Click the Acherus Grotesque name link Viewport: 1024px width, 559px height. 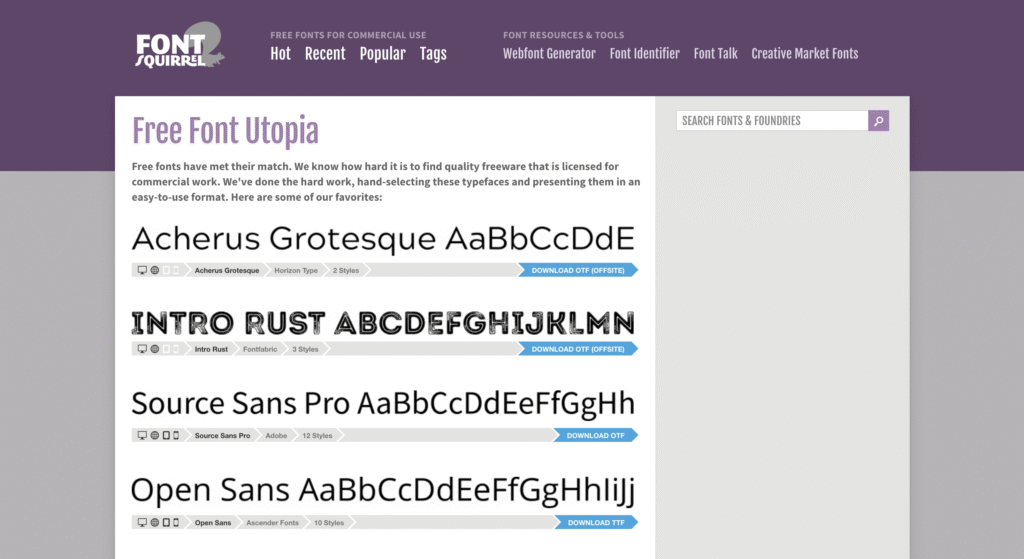227,270
